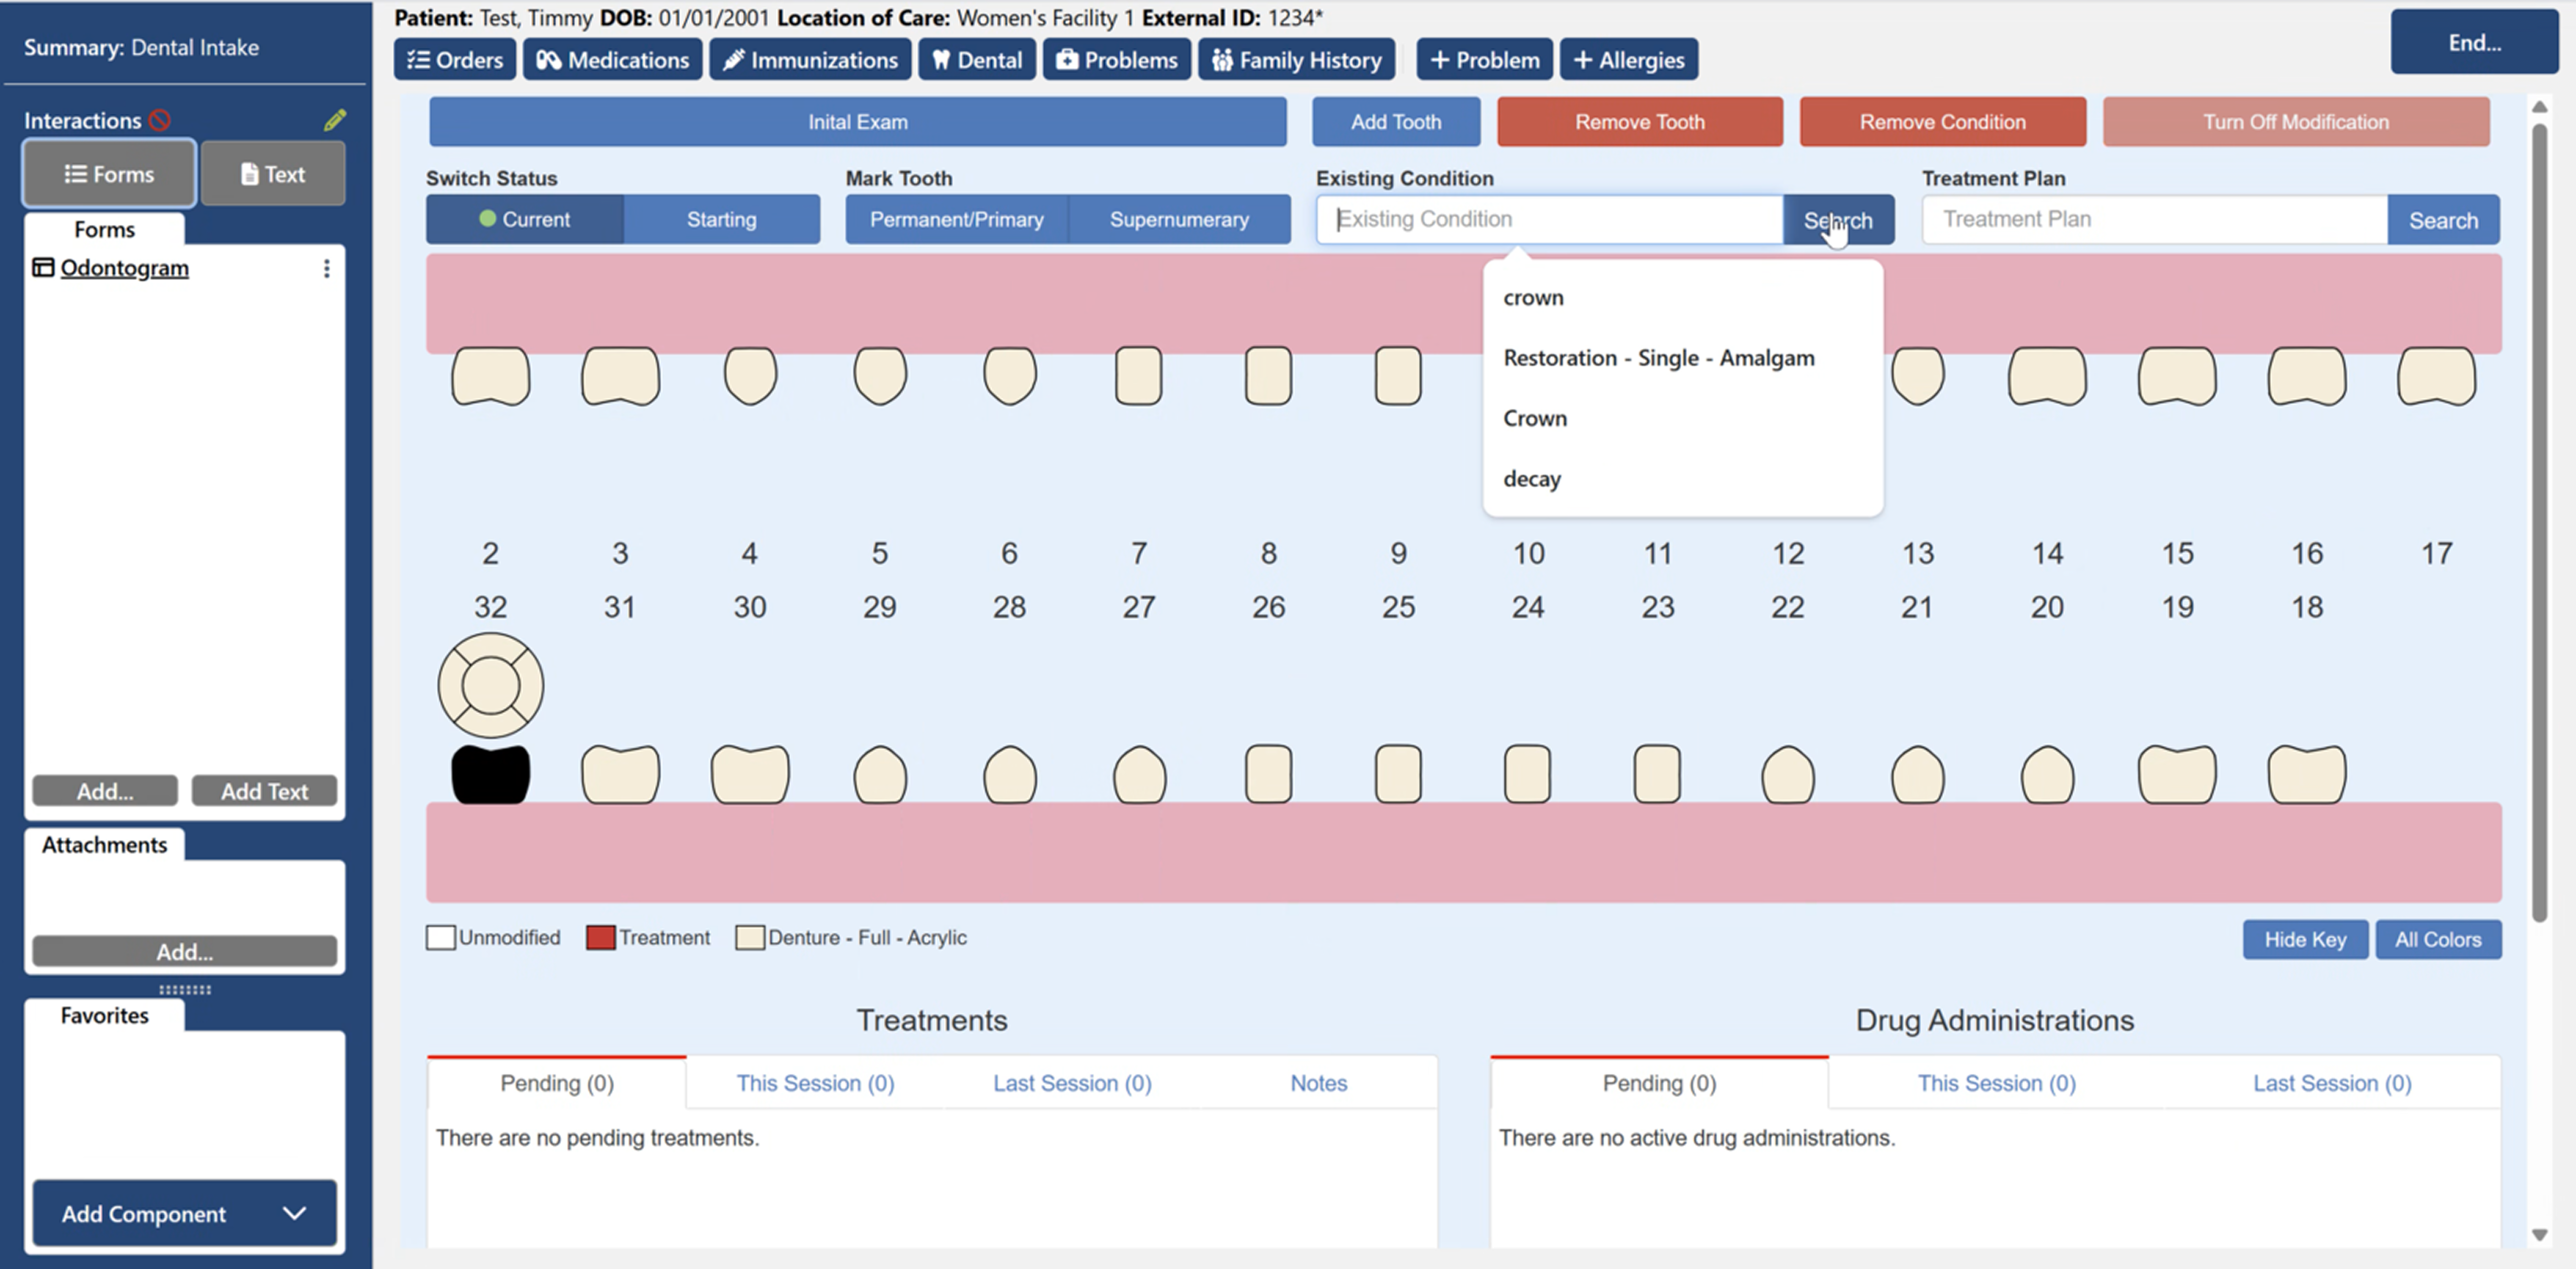Viewport: 2576px width, 1269px height.
Task: Open the Odontogram form link
Action: [124, 268]
